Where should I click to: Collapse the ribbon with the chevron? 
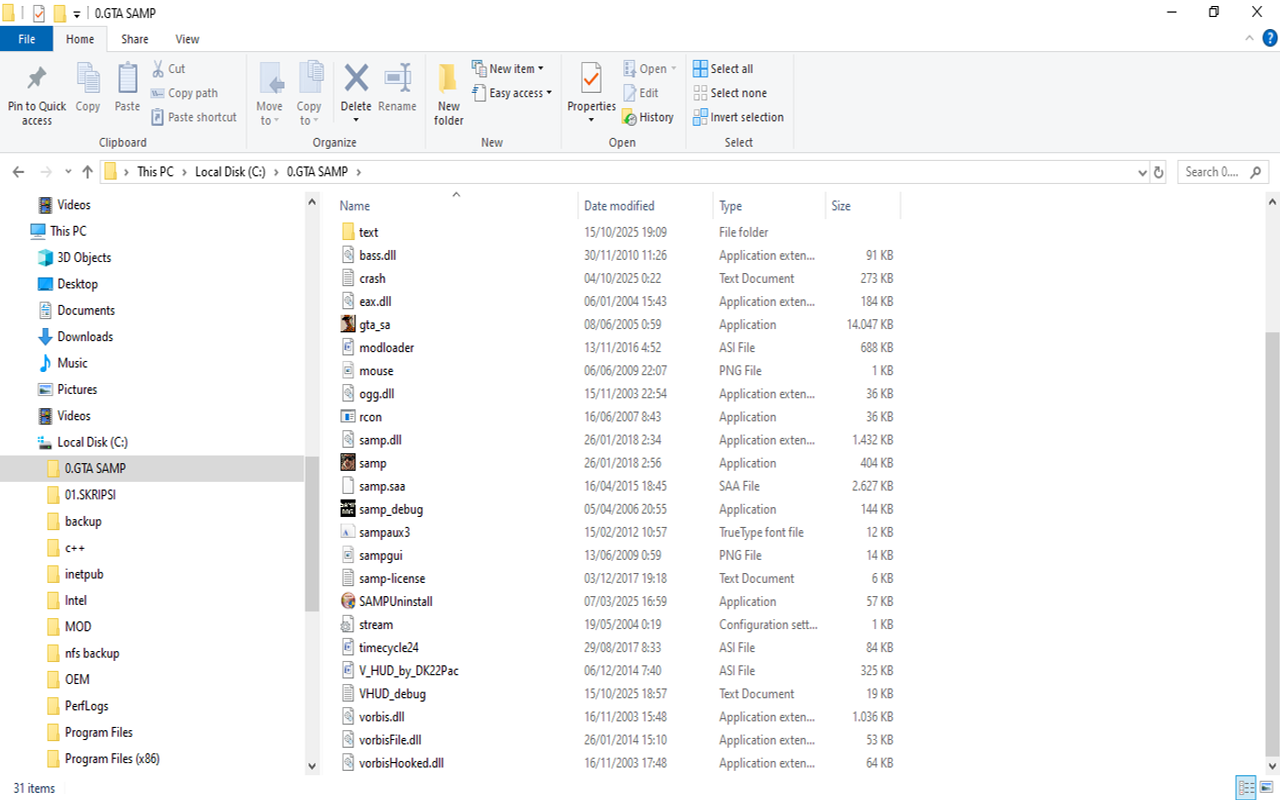1248,38
